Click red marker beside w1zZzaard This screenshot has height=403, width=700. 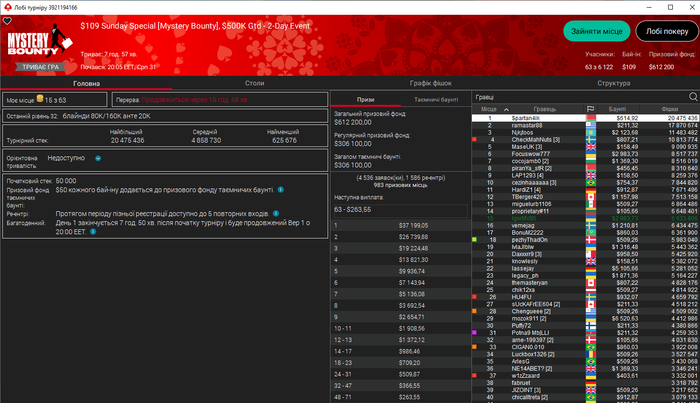474,375
